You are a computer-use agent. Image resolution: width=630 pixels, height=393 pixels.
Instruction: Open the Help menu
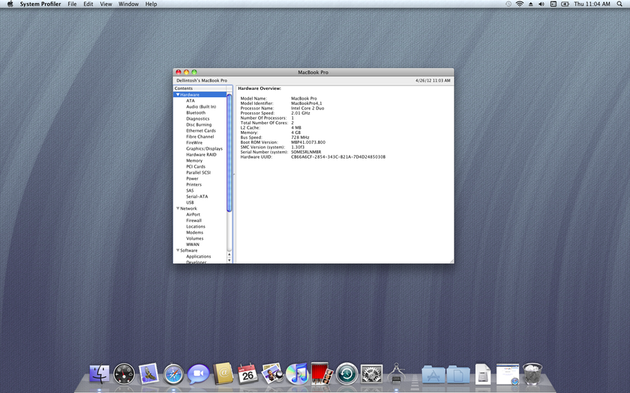point(151,4)
